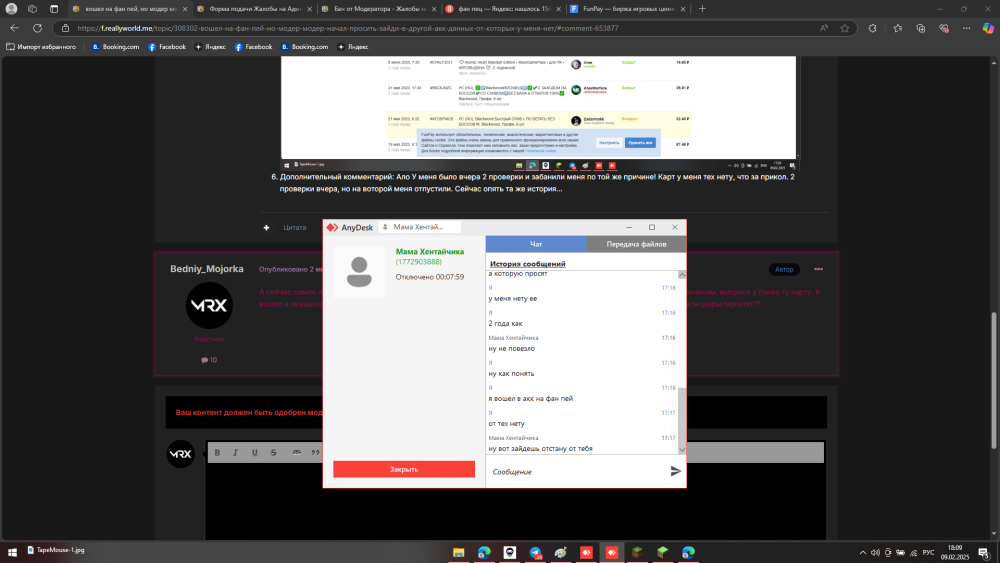Open the browser profile avatar icon
The image size is (1000, 563).
pyautogui.click(x=11, y=9)
